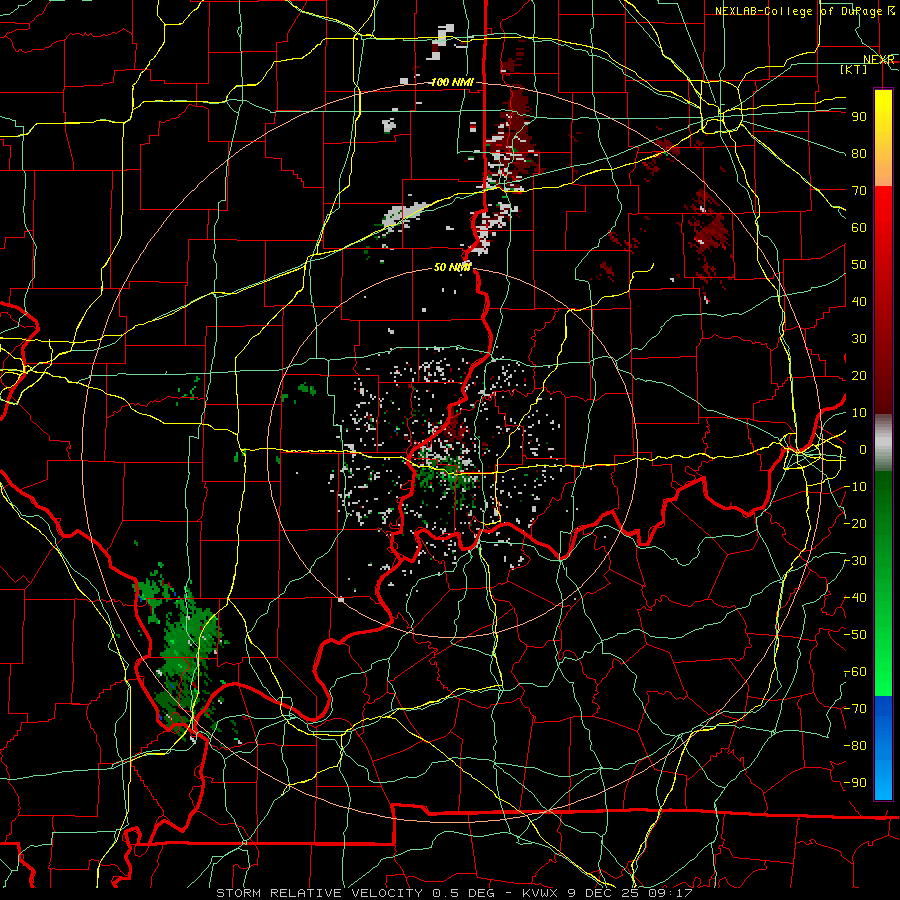
Task: Select the KVWX radar site ID in caption
Action: [540, 893]
